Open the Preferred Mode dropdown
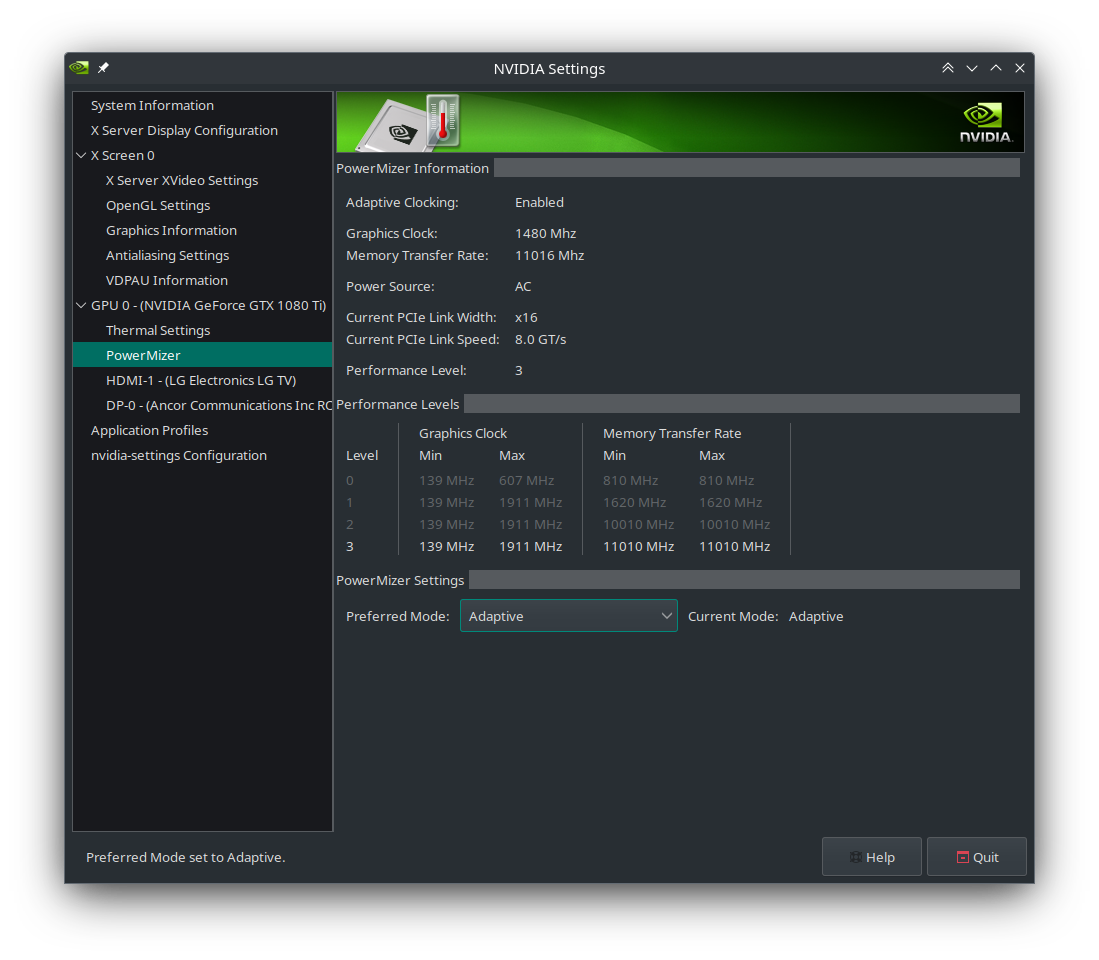 click(568, 616)
